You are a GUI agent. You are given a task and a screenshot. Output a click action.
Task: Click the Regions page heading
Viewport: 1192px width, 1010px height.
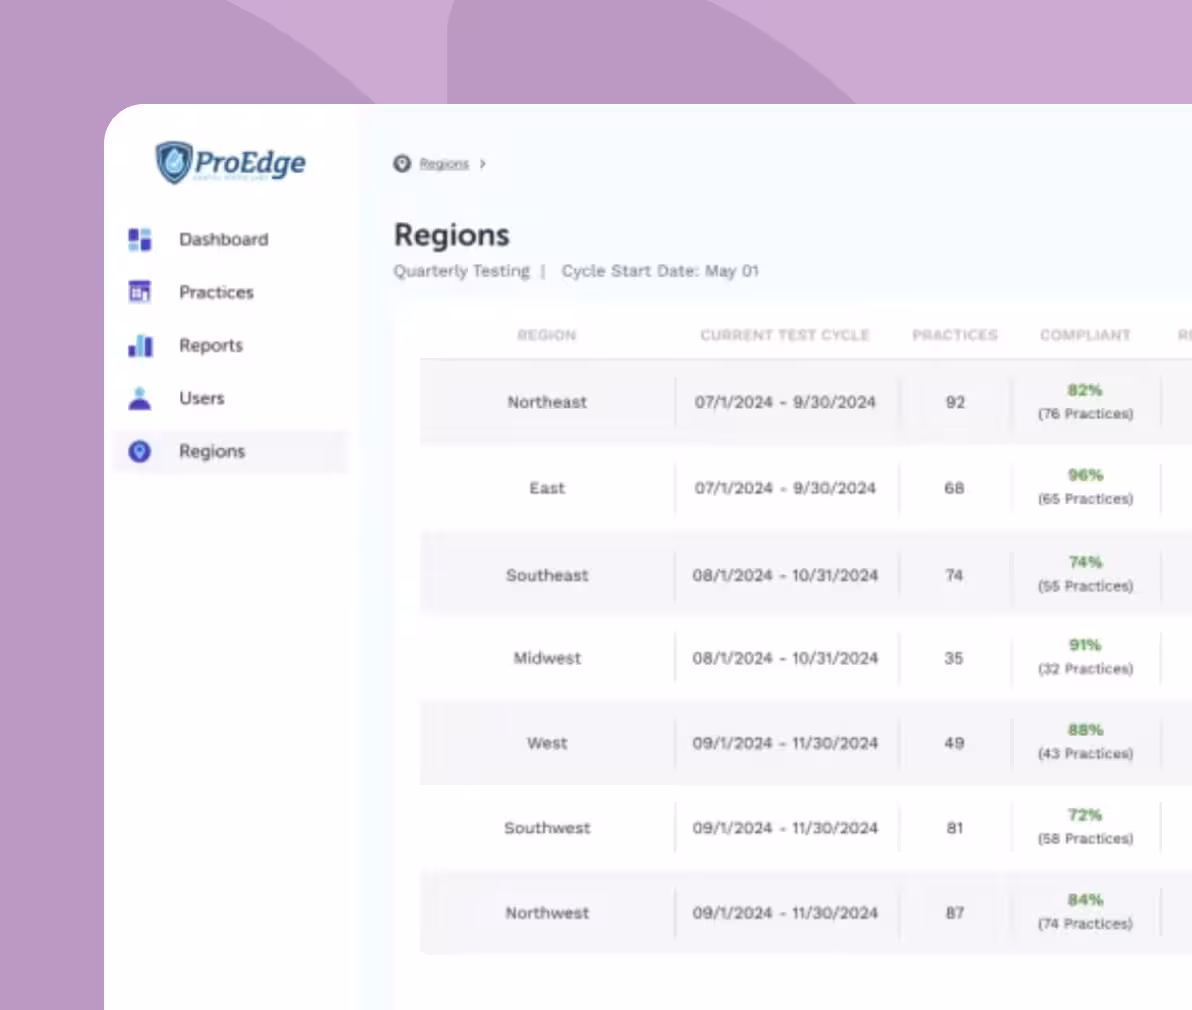click(x=452, y=235)
